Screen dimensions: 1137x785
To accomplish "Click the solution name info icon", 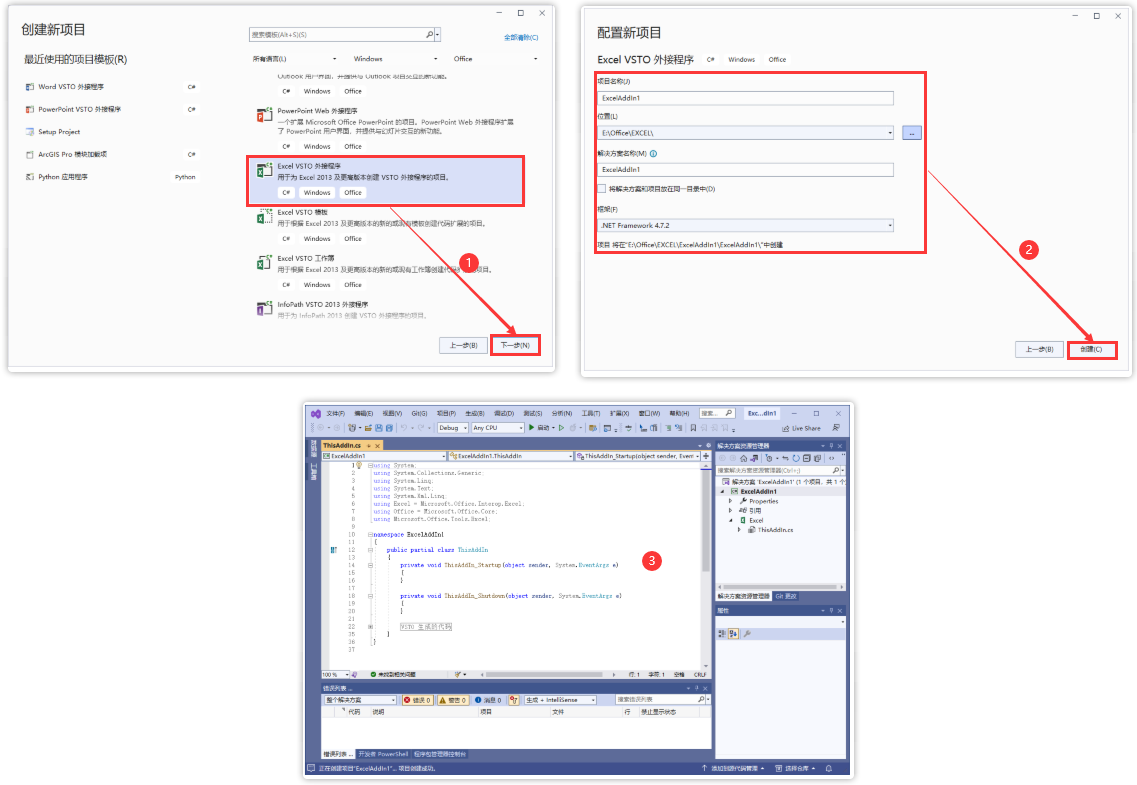I will [x=653, y=154].
